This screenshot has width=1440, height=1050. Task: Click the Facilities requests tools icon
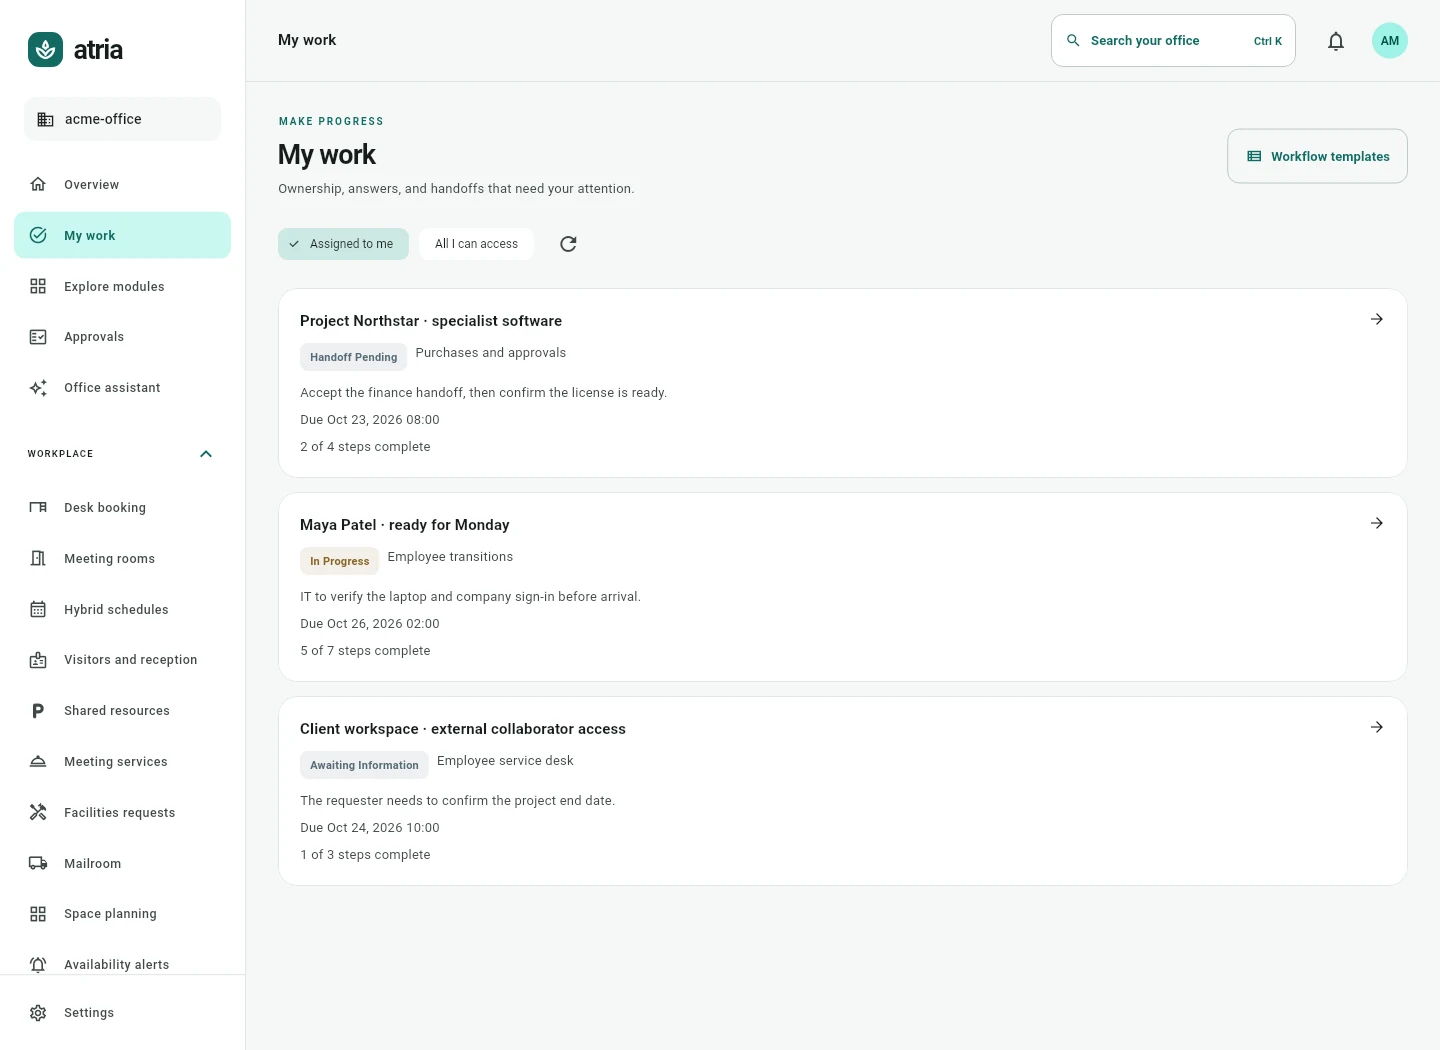click(38, 812)
